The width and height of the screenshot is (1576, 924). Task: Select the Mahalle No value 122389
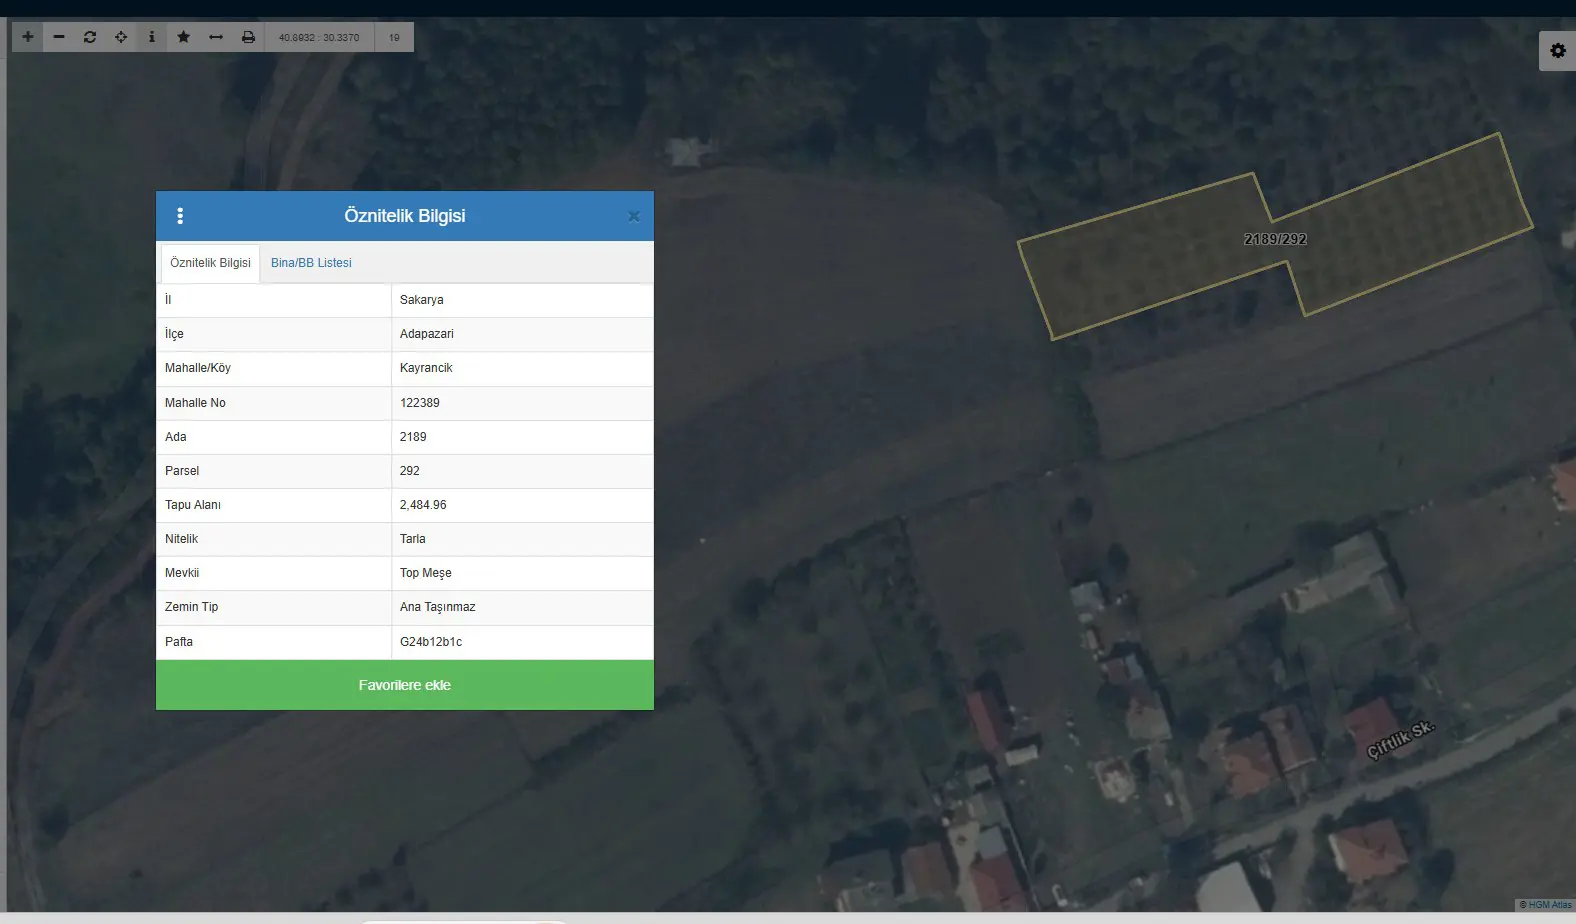(523, 403)
